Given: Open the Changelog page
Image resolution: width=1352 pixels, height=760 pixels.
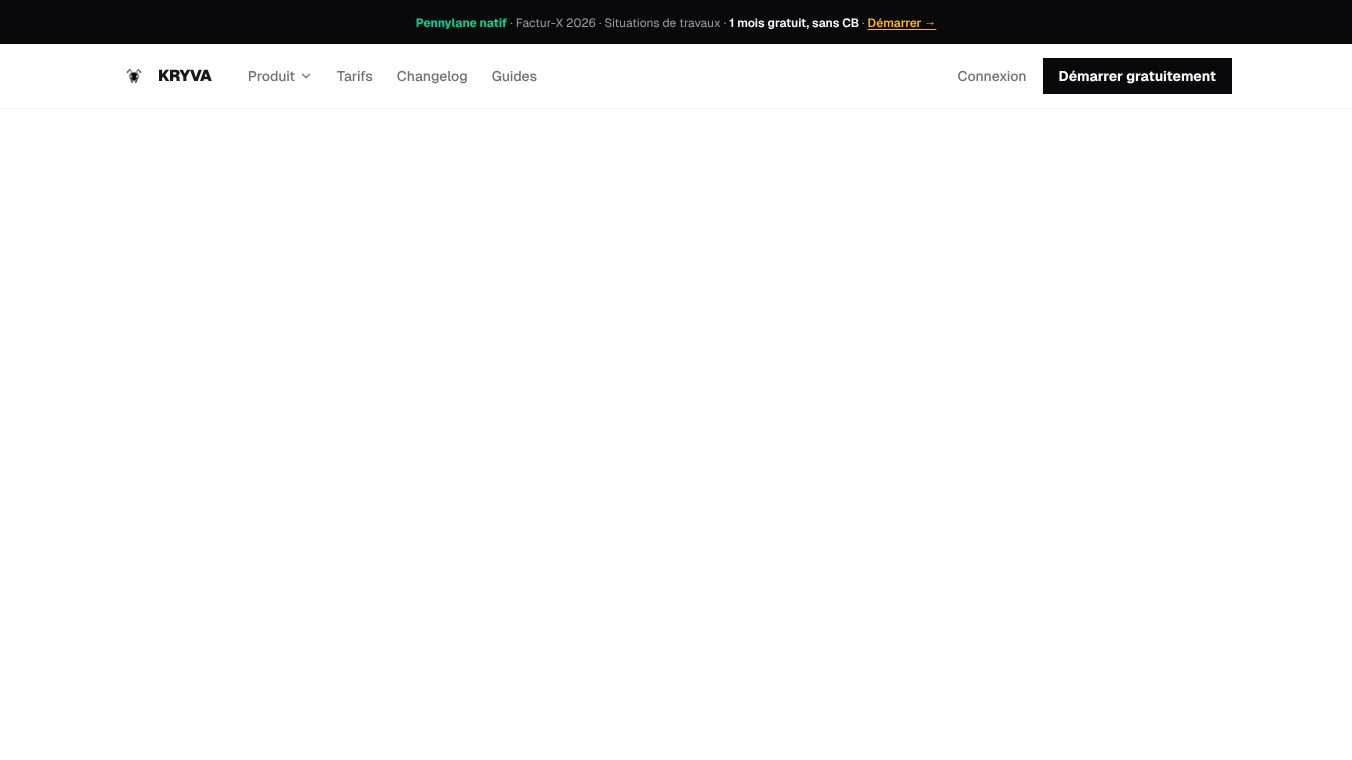Looking at the screenshot, I should [432, 76].
